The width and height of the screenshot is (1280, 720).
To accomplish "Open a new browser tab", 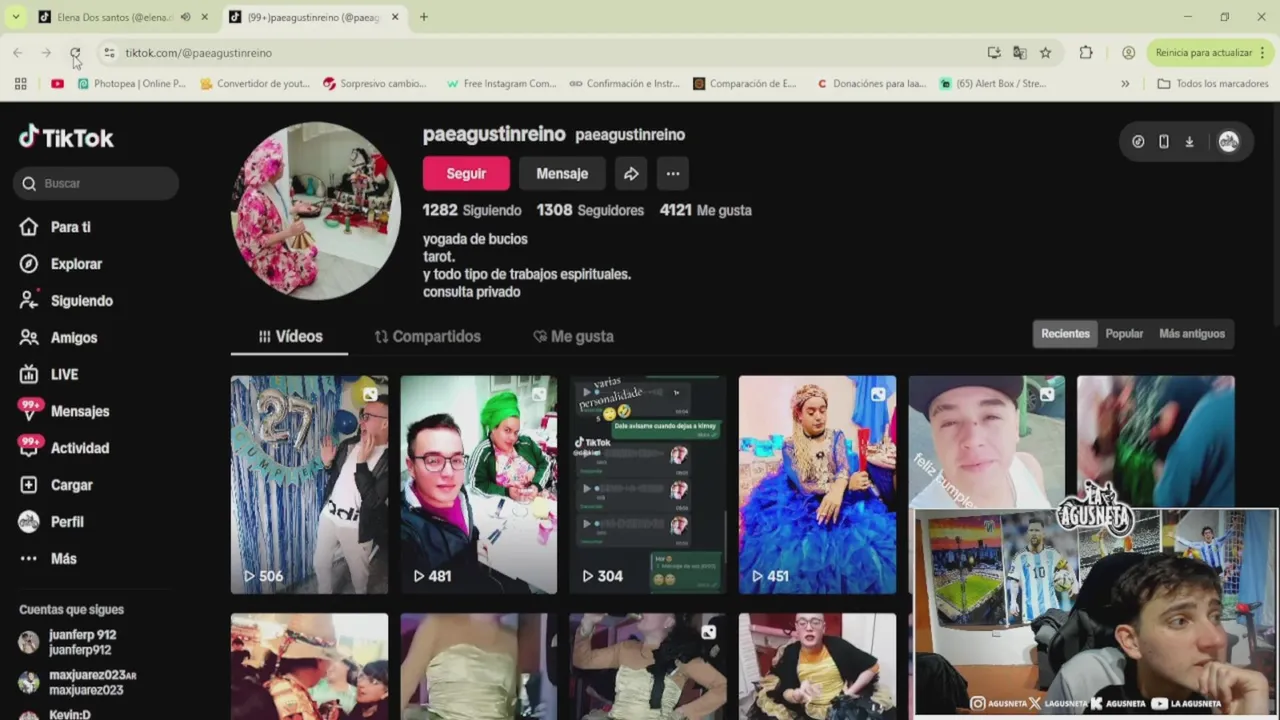I will 424,17.
